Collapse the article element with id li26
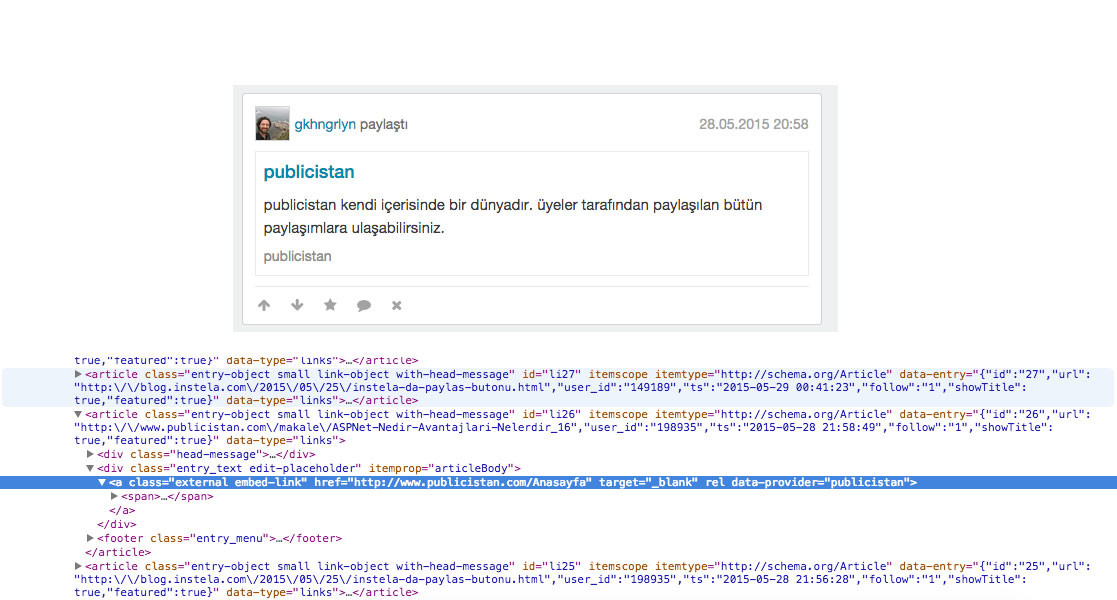 pos(78,414)
